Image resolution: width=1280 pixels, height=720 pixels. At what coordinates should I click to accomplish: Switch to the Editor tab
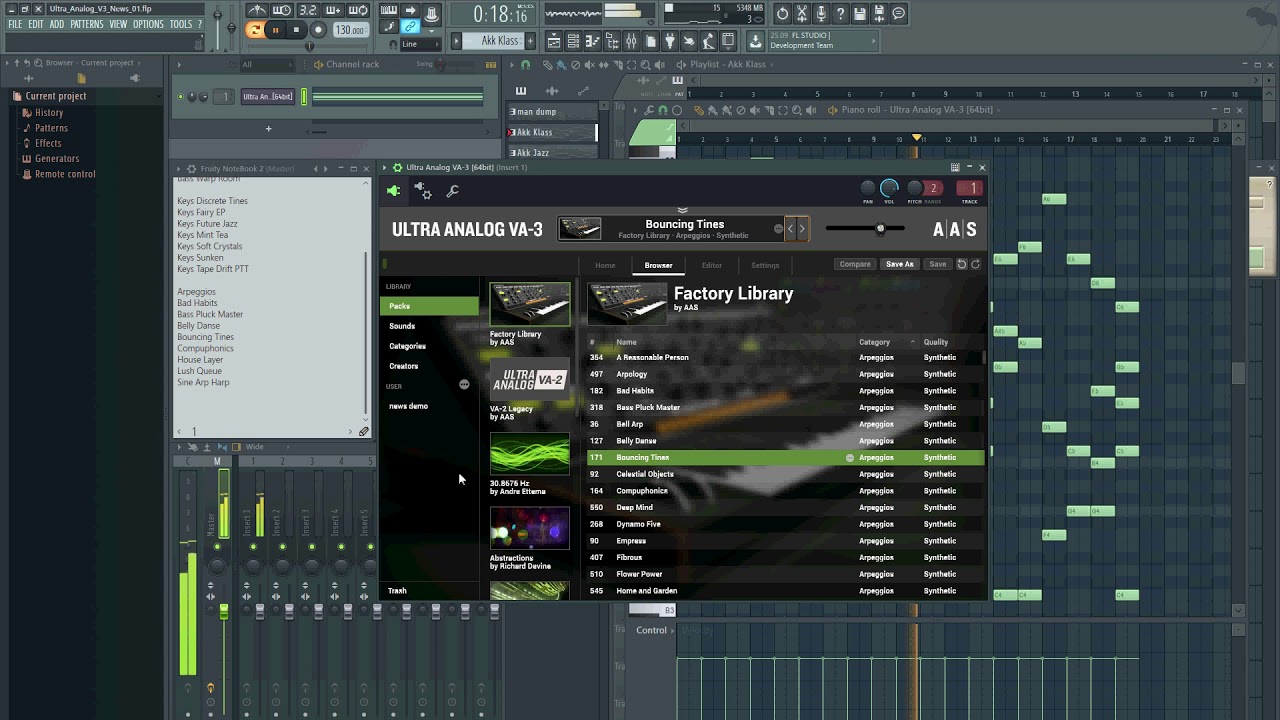pos(711,265)
